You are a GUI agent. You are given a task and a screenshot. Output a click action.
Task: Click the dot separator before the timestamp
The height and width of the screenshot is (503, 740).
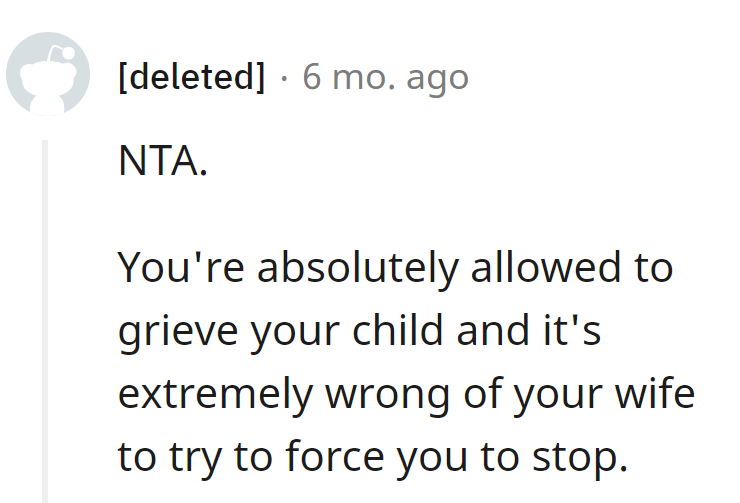pyautogui.click(x=284, y=77)
